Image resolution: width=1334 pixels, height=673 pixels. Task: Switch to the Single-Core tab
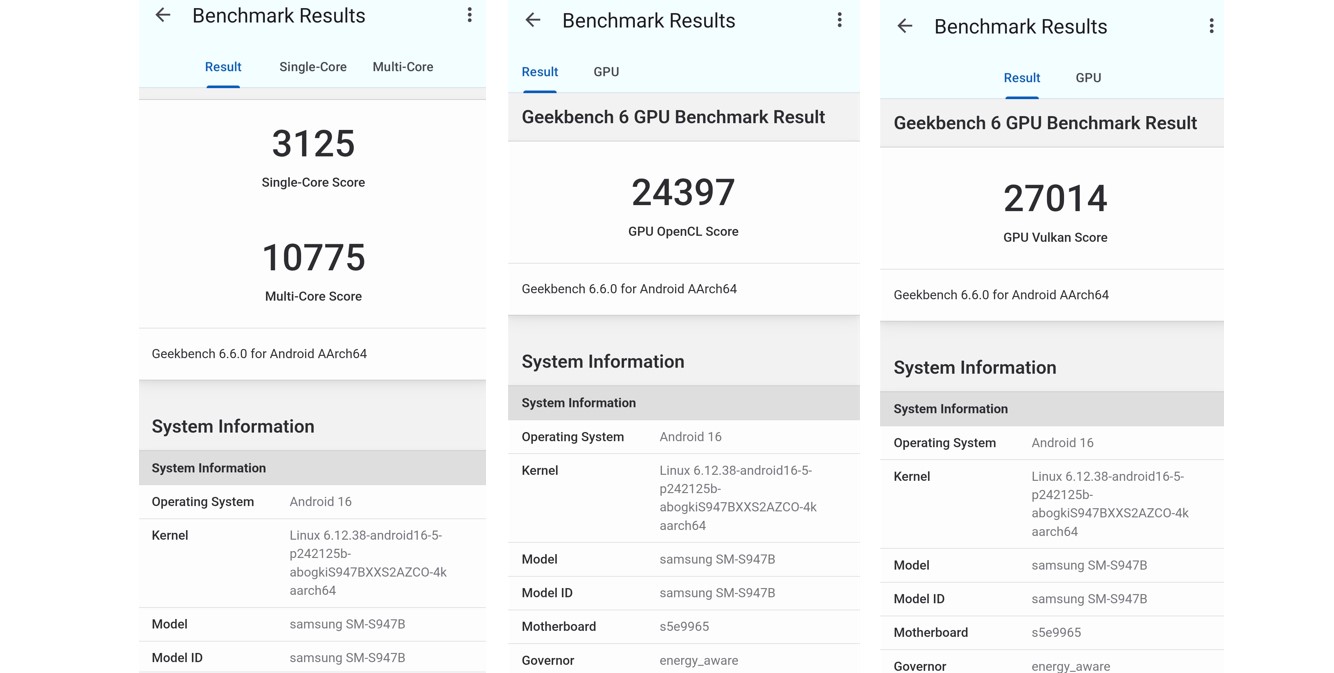313,67
